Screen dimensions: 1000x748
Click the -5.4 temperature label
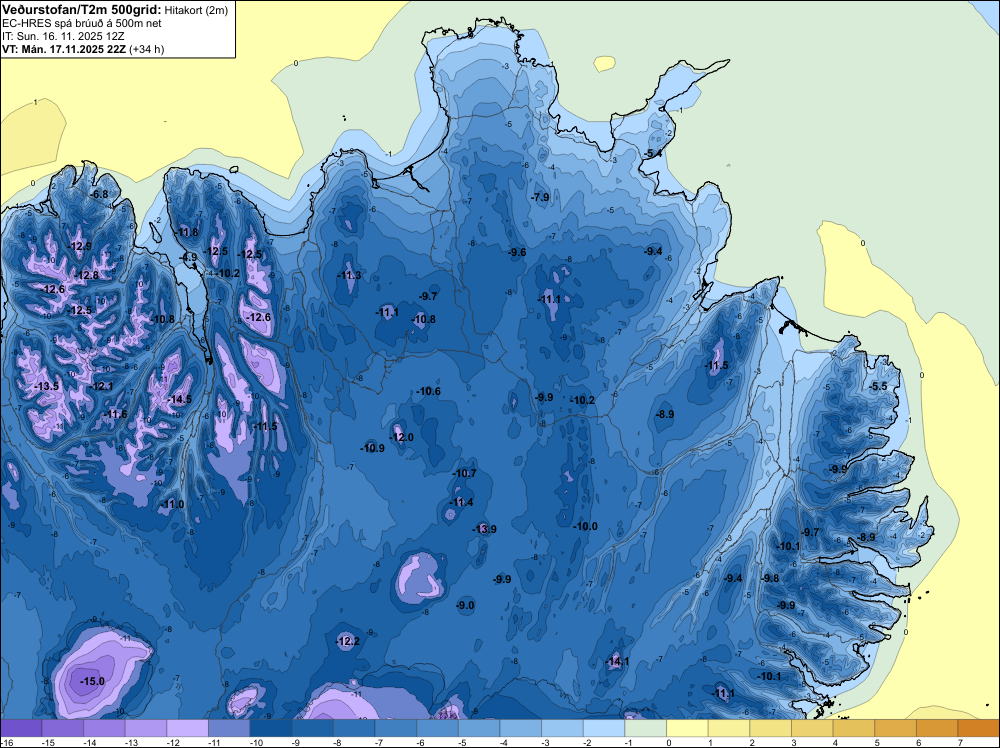[652, 154]
